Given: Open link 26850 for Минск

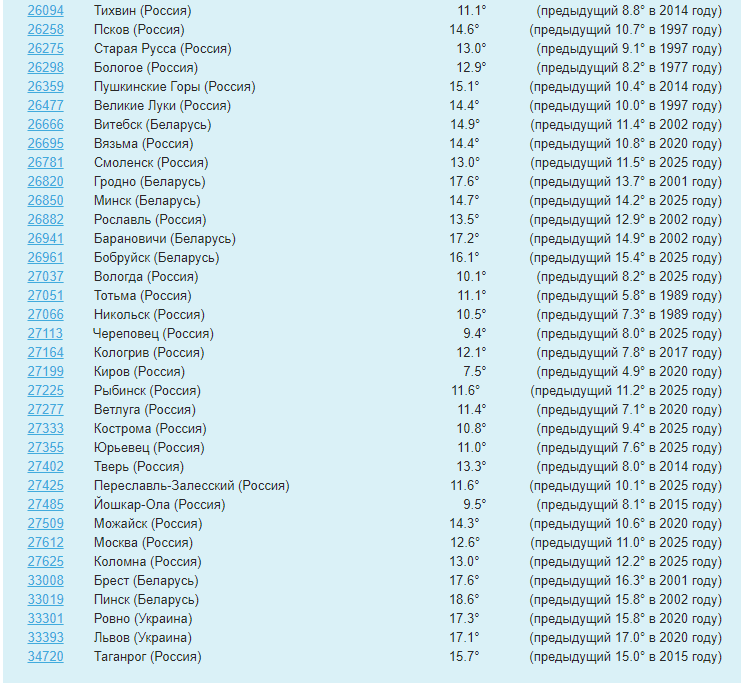Looking at the screenshot, I should point(45,200).
